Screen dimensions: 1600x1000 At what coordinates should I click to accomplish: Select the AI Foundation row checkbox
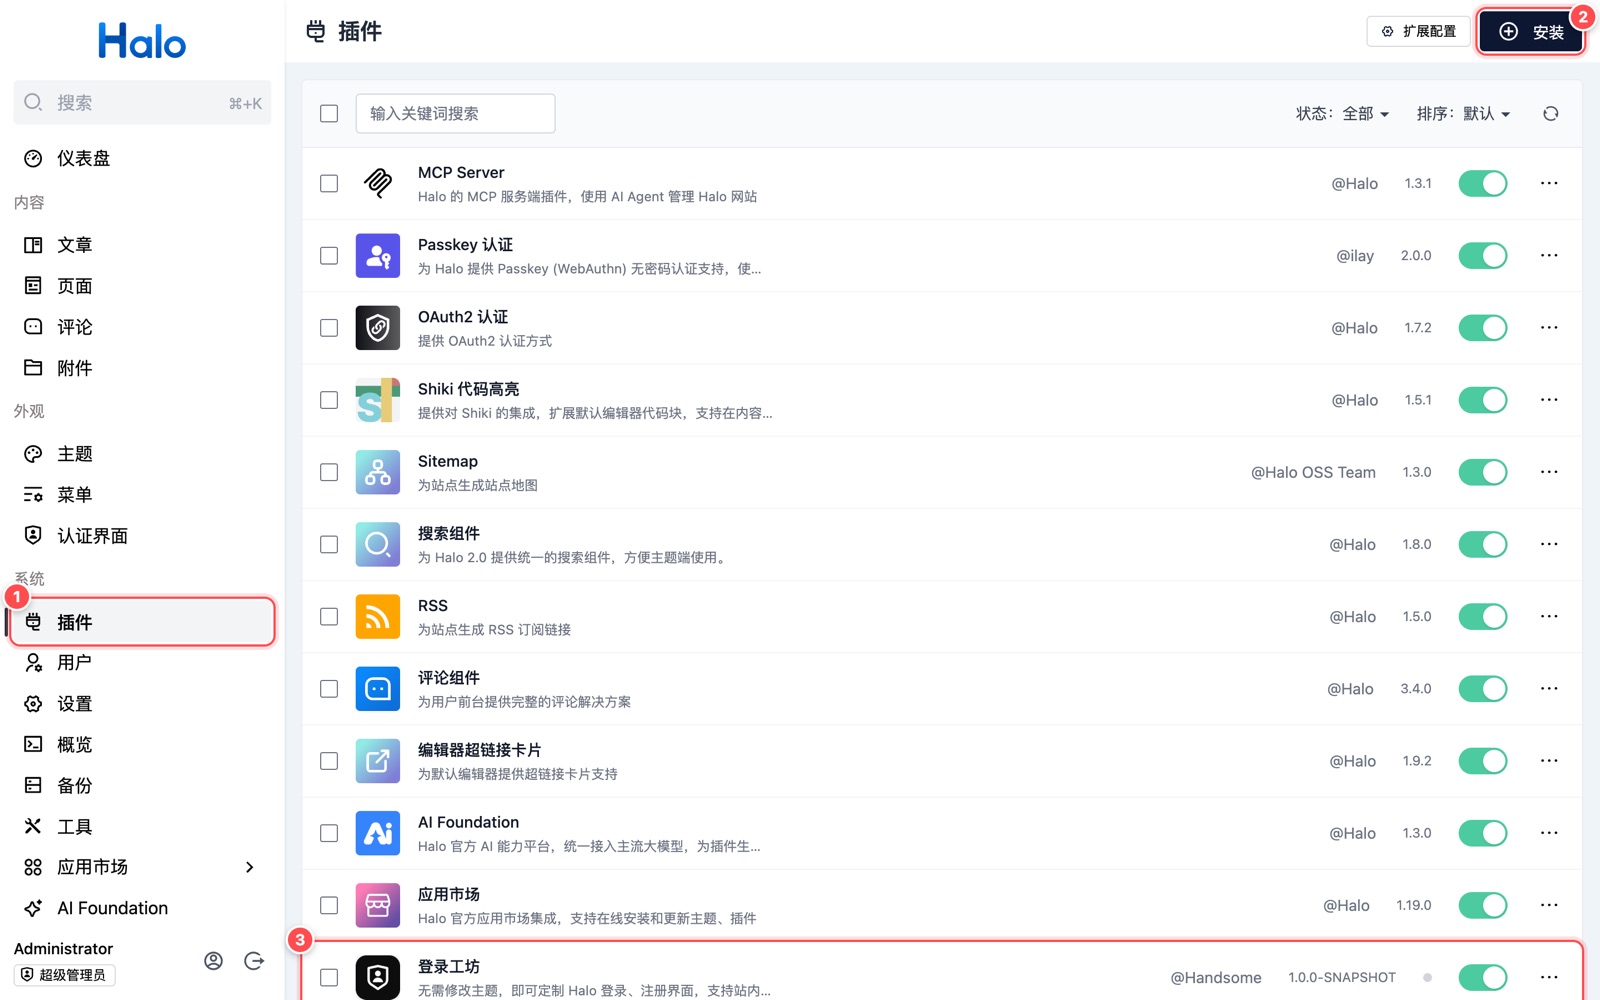coord(329,833)
